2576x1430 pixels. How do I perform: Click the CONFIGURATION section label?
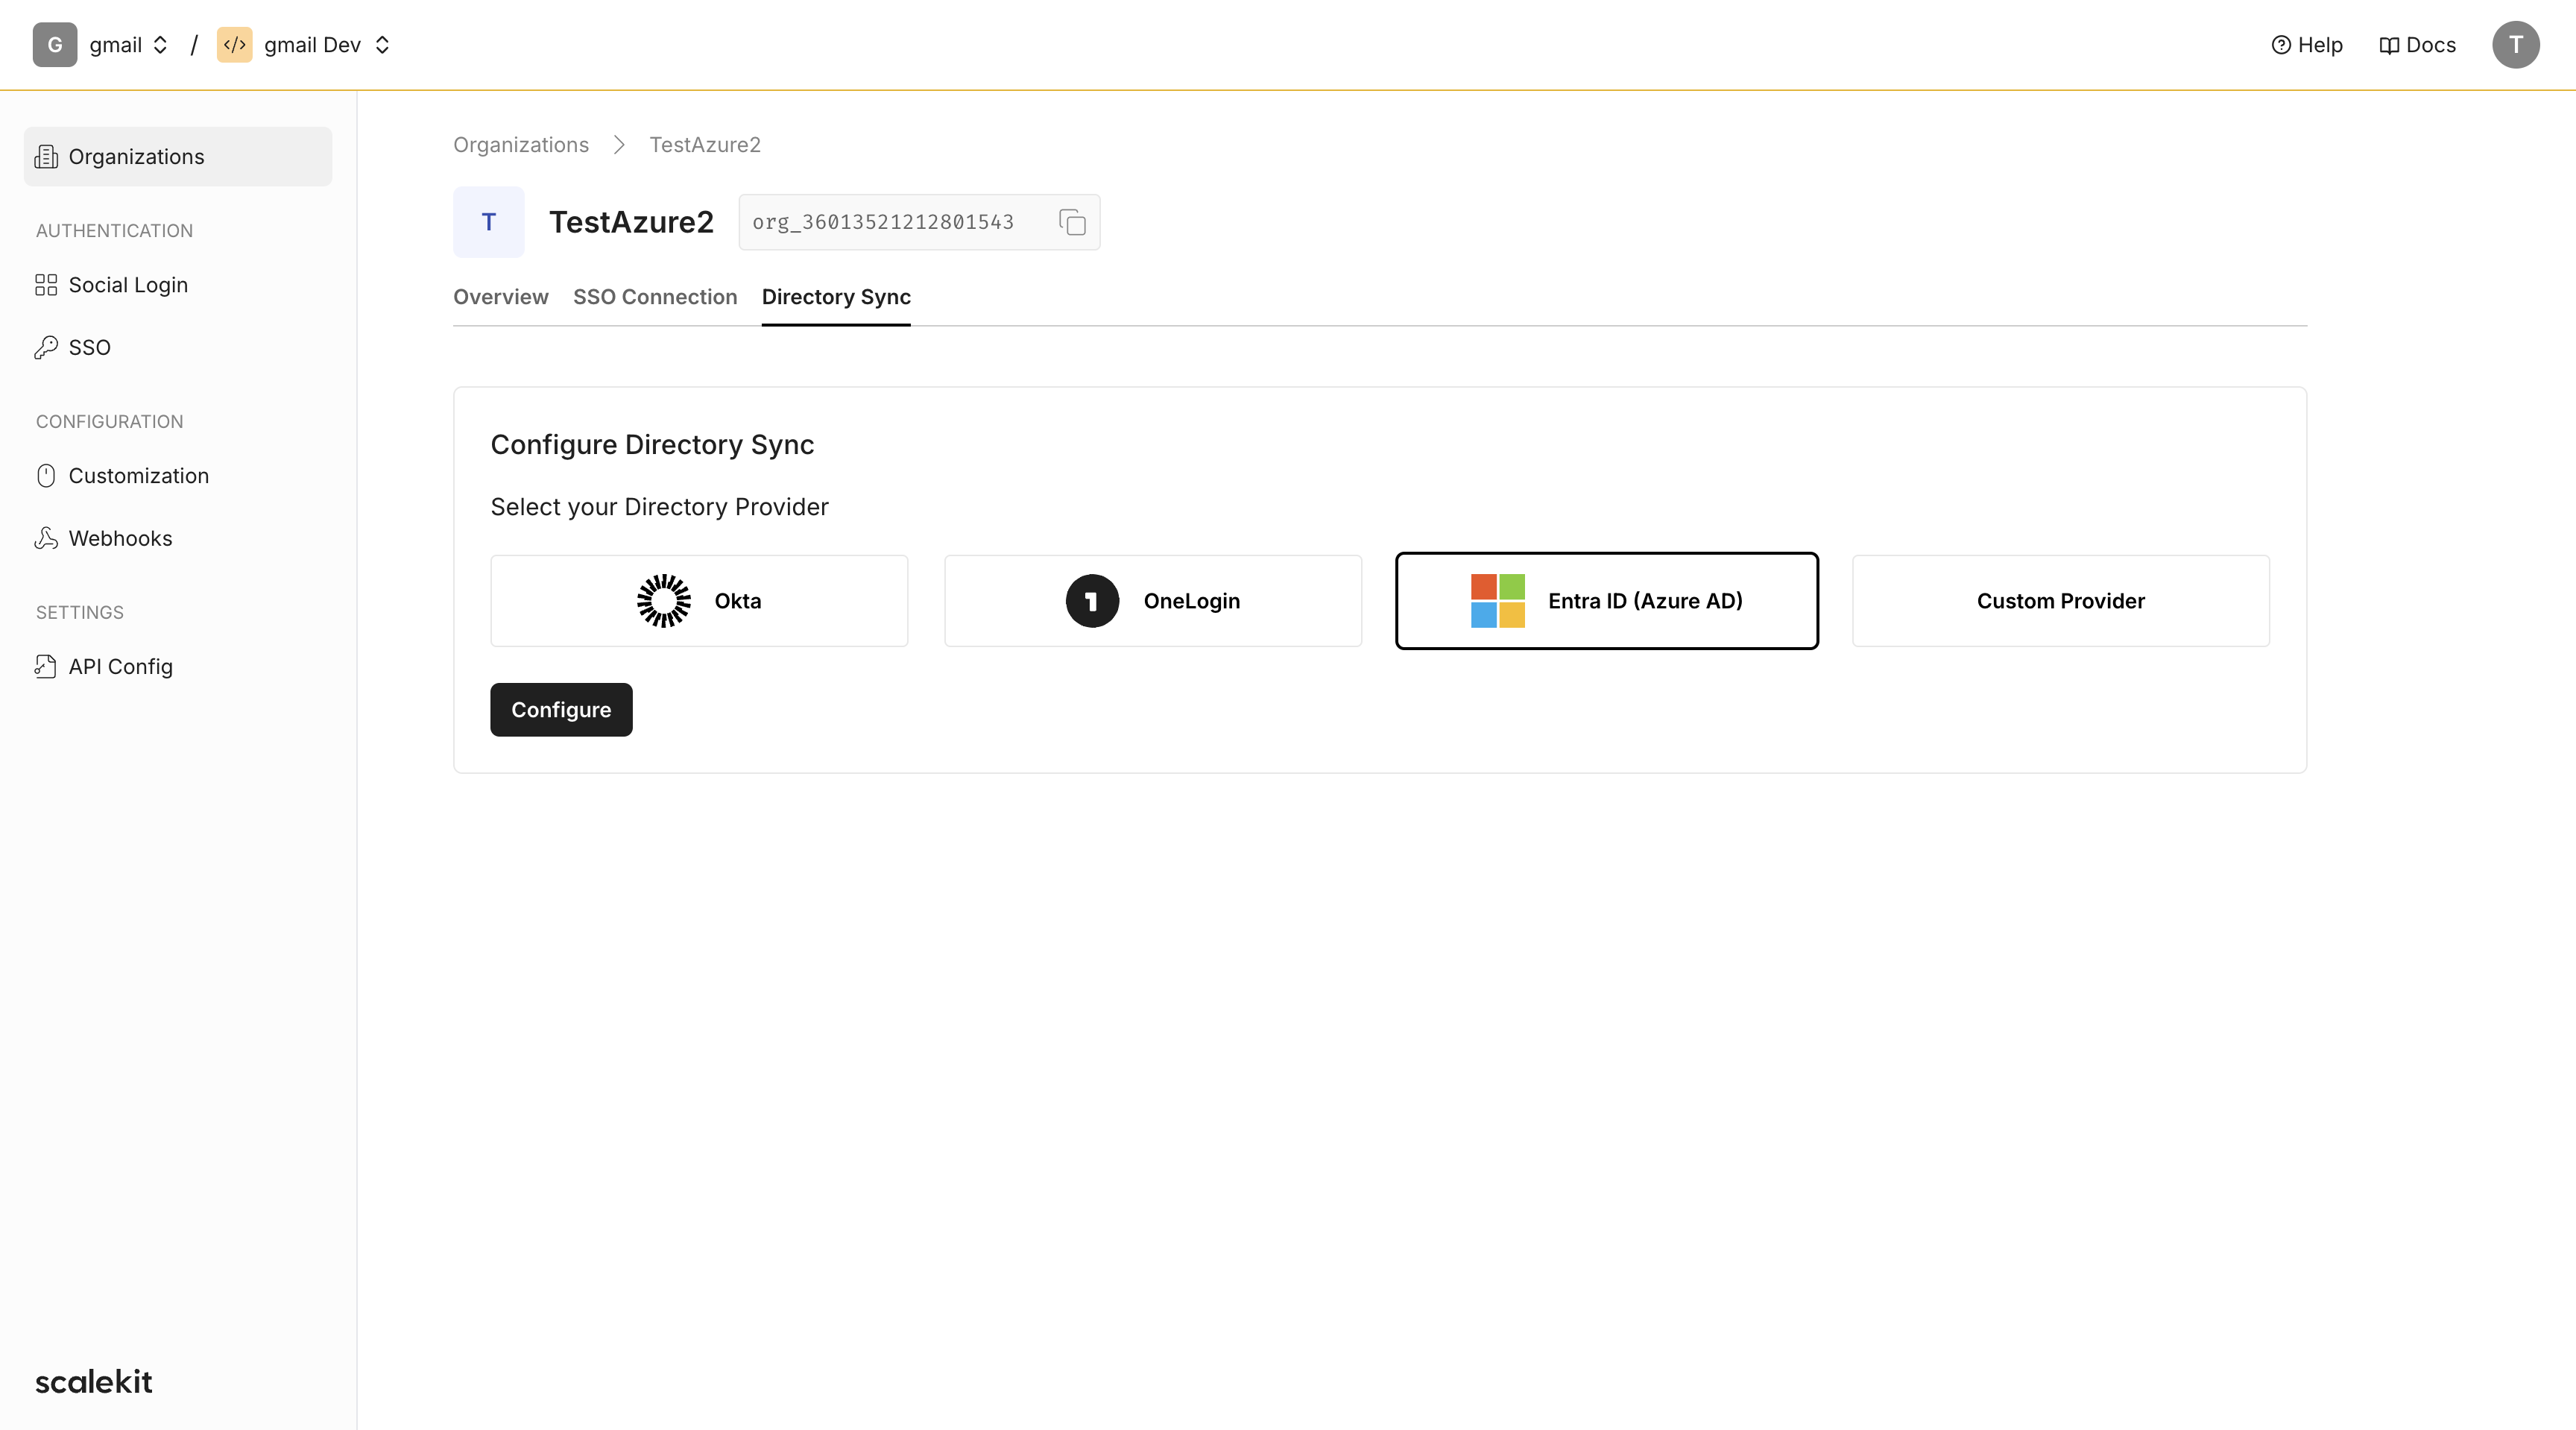[x=110, y=422]
